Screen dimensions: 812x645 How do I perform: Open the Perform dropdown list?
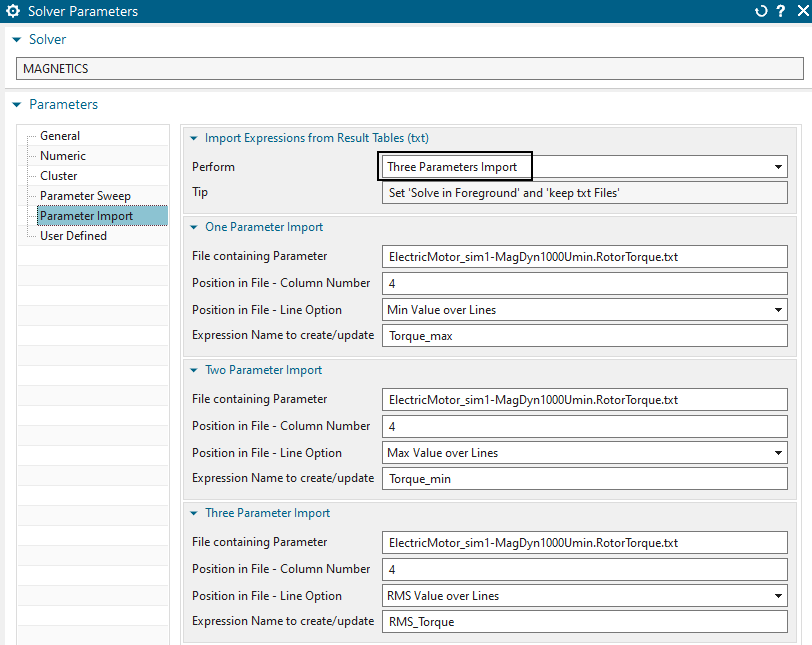point(778,167)
